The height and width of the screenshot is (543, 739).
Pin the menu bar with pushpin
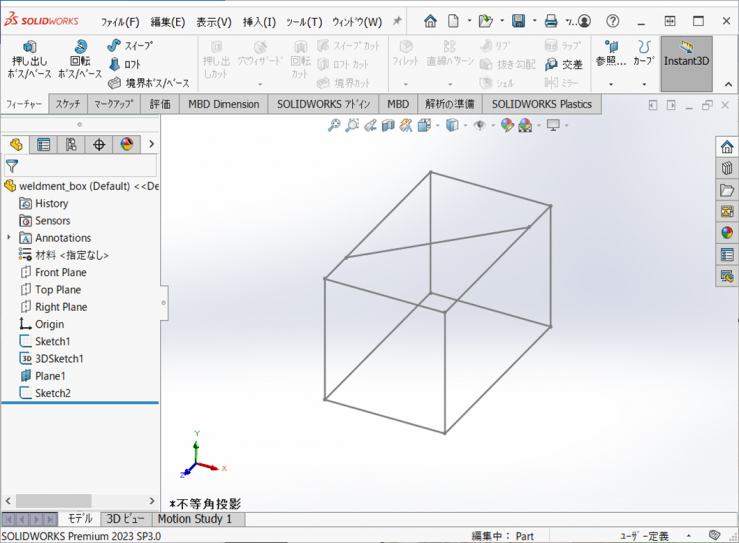[397, 21]
